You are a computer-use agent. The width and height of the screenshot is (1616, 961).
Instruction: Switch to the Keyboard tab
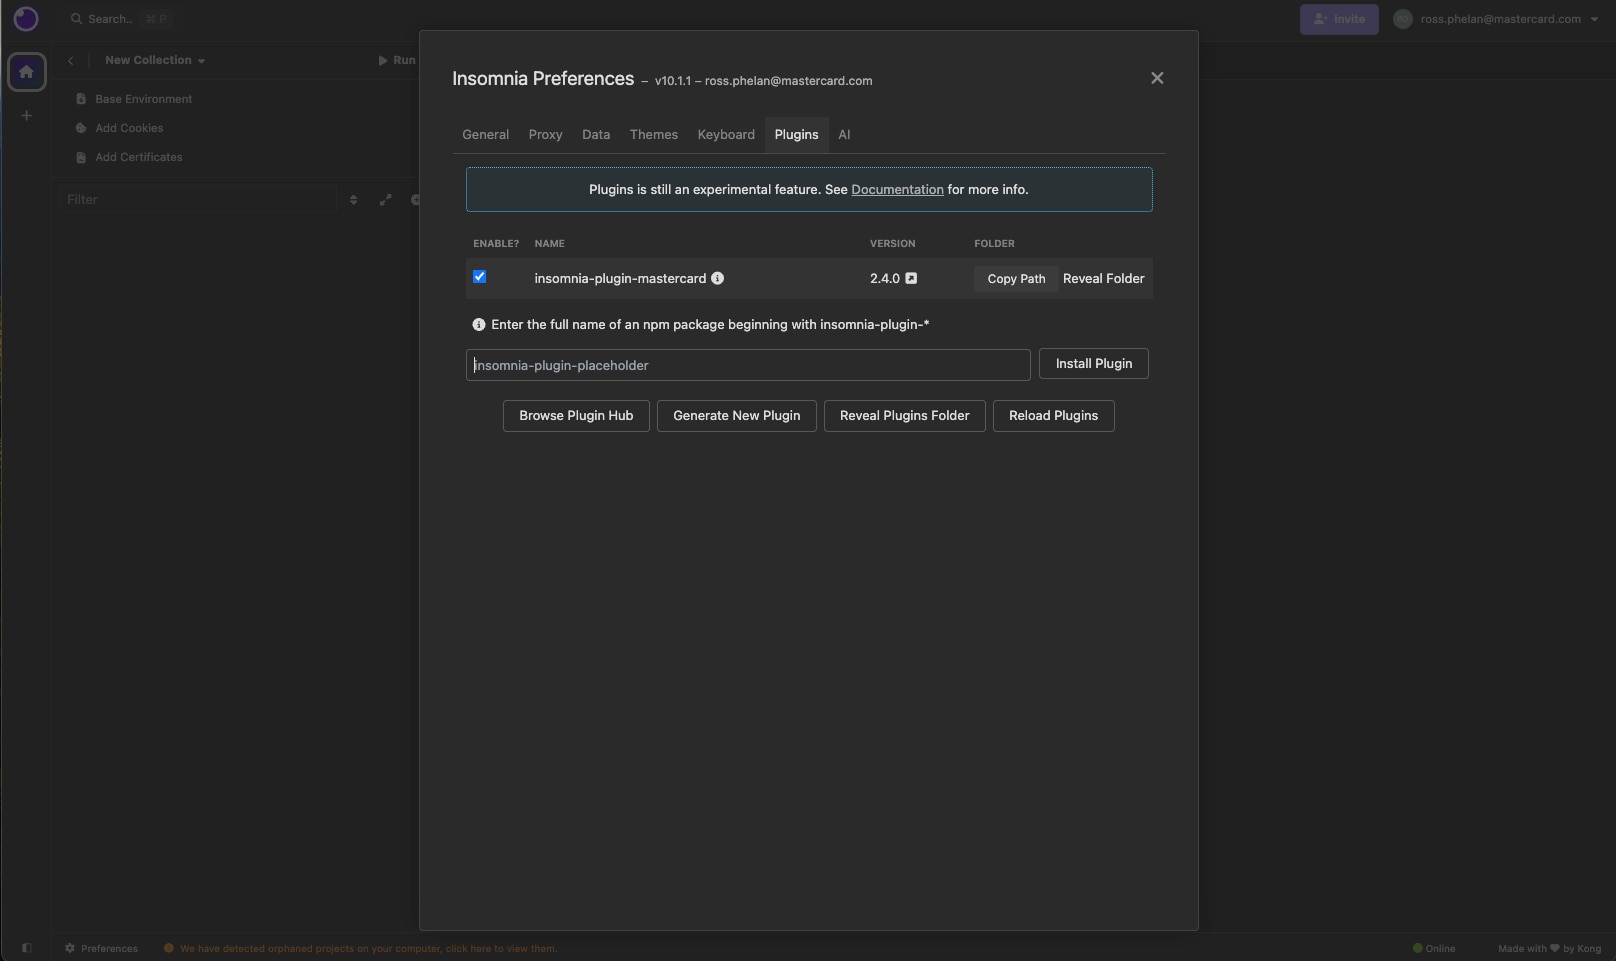point(726,134)
